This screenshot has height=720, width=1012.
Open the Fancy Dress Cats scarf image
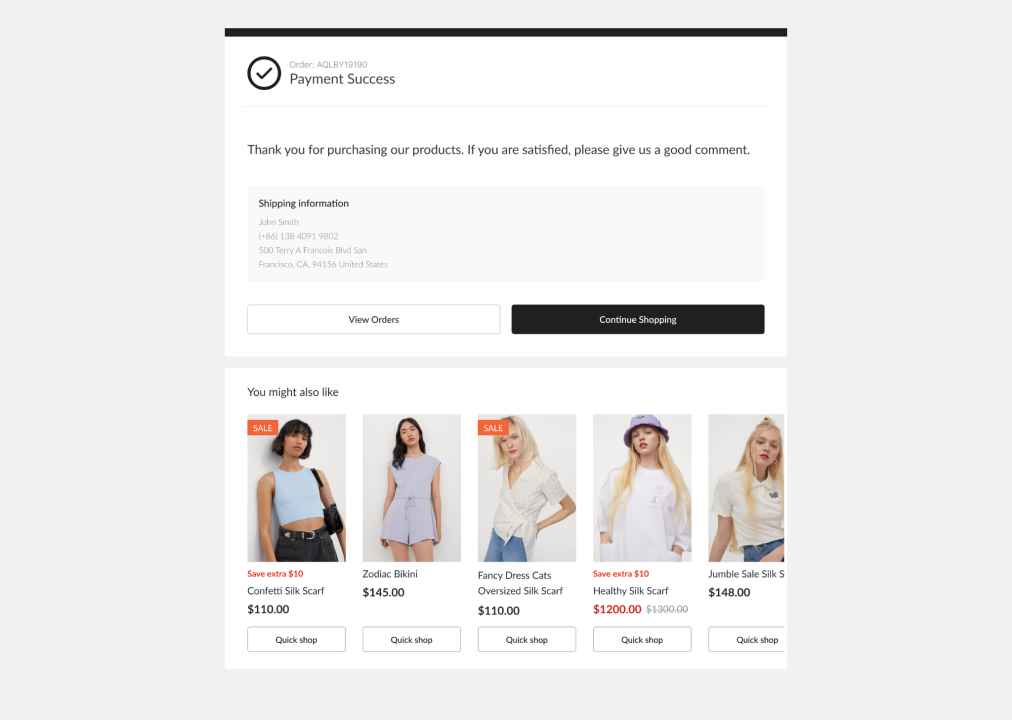tap(527, 488)
